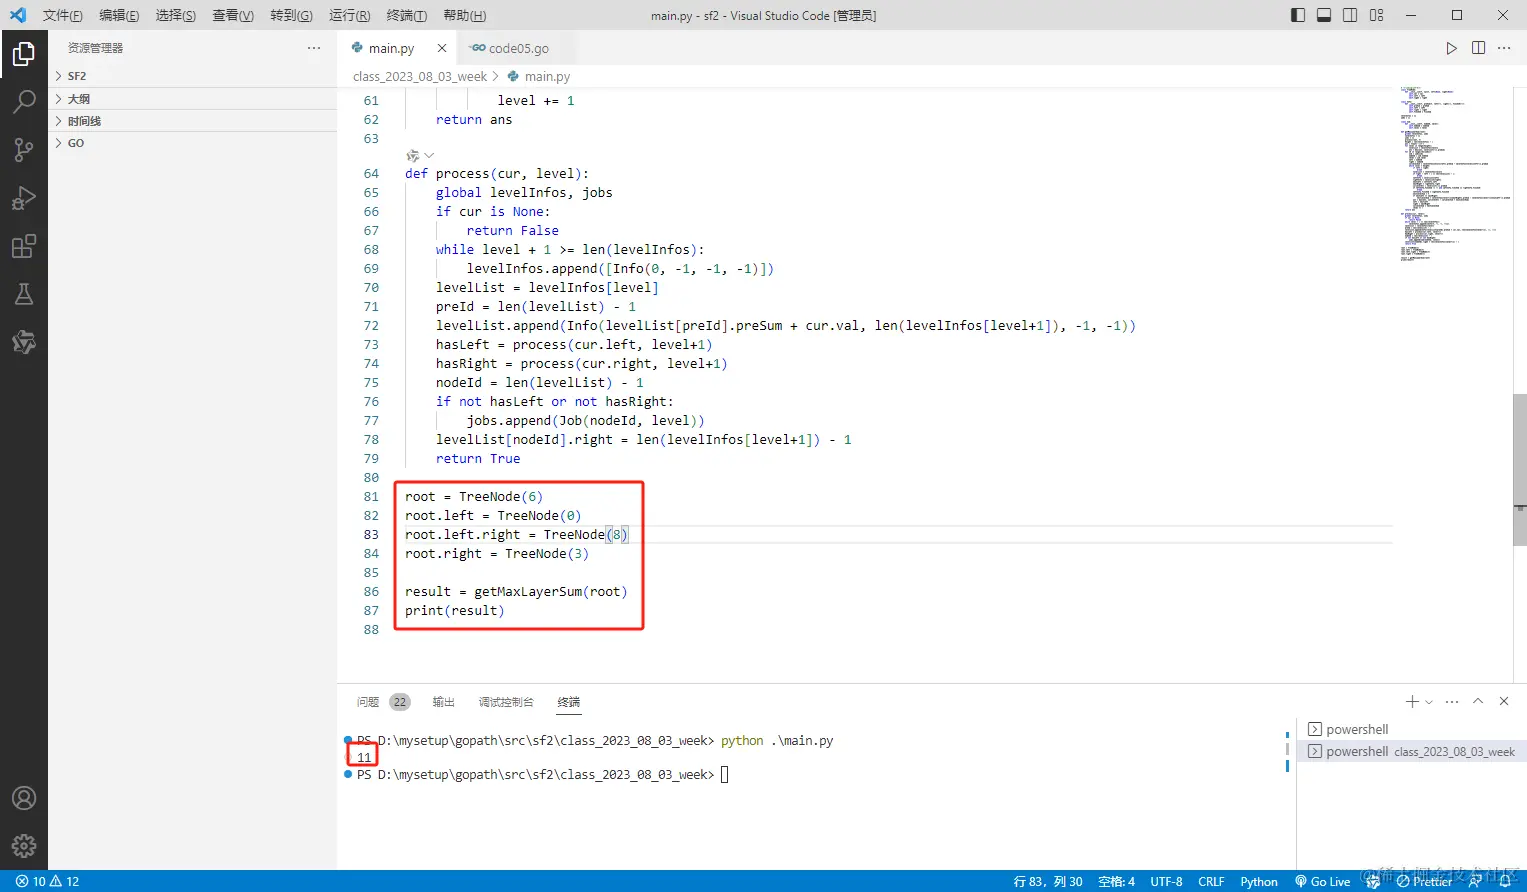
Task: Open the Explorer view in activity bar
Action: 24,53
